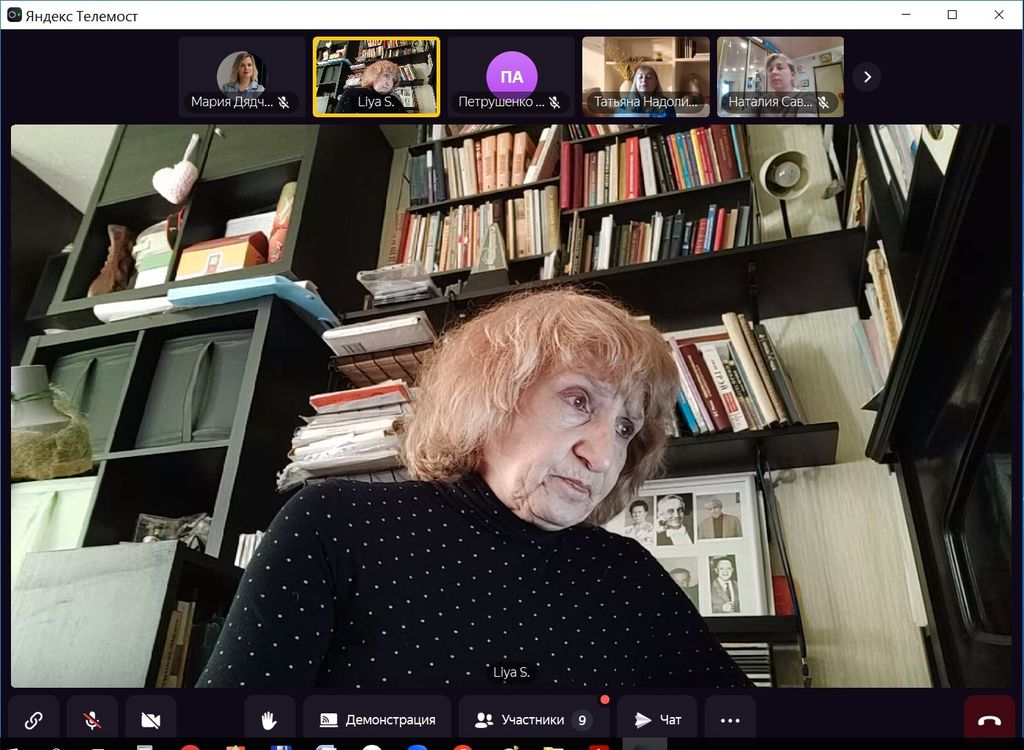Select the highlighted Liya S. thumbnail

(376, 76)
